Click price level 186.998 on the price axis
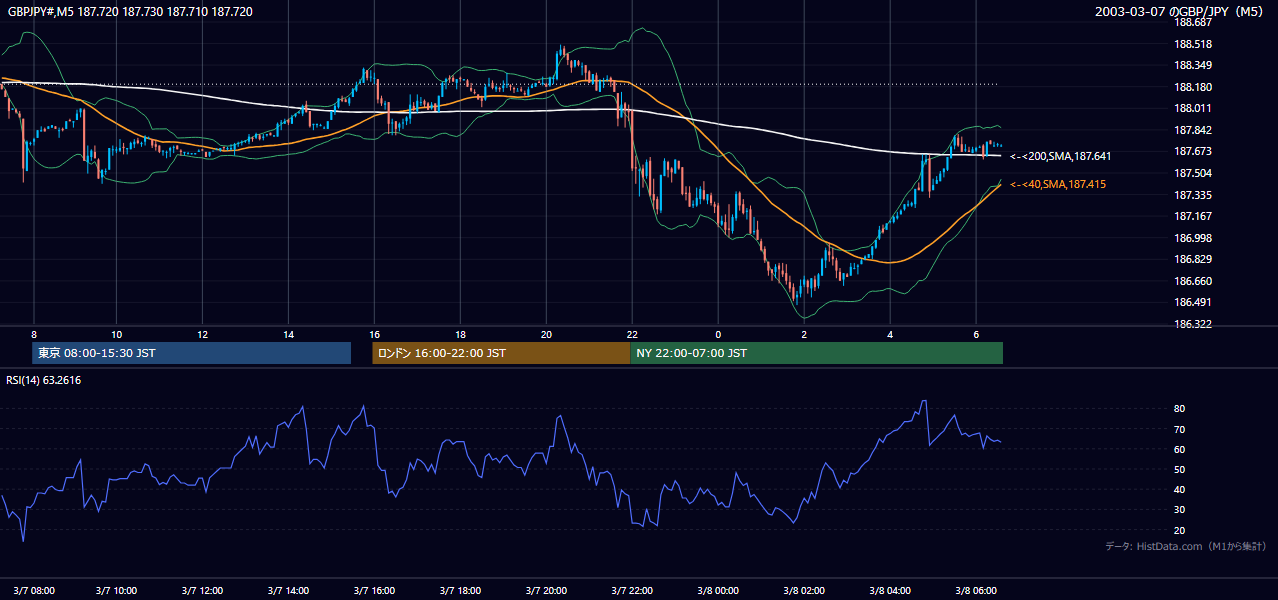The width and height of the screenshot is (1278, 600). pos(1192,238)
